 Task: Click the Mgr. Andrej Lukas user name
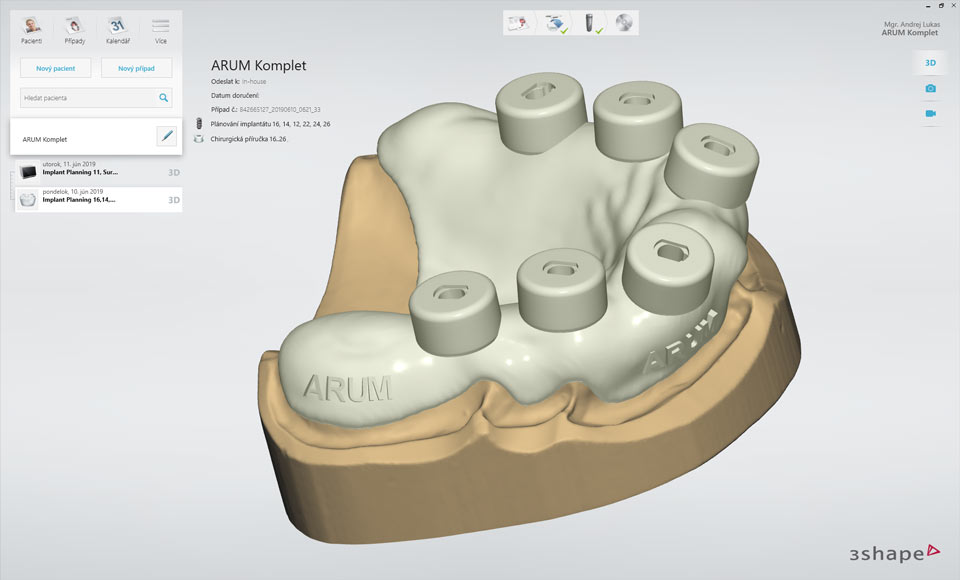(912, 24)
